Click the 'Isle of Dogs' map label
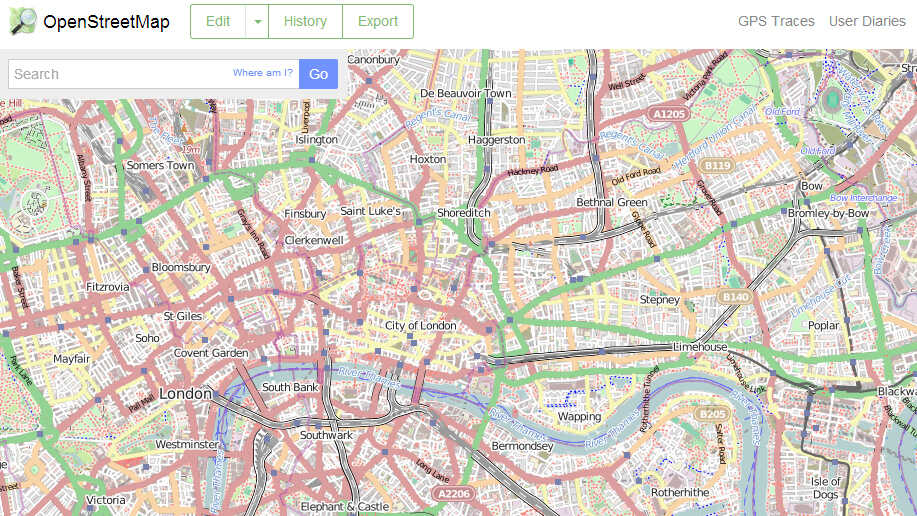Screen dimensions: 917x516 coord(825,488)
